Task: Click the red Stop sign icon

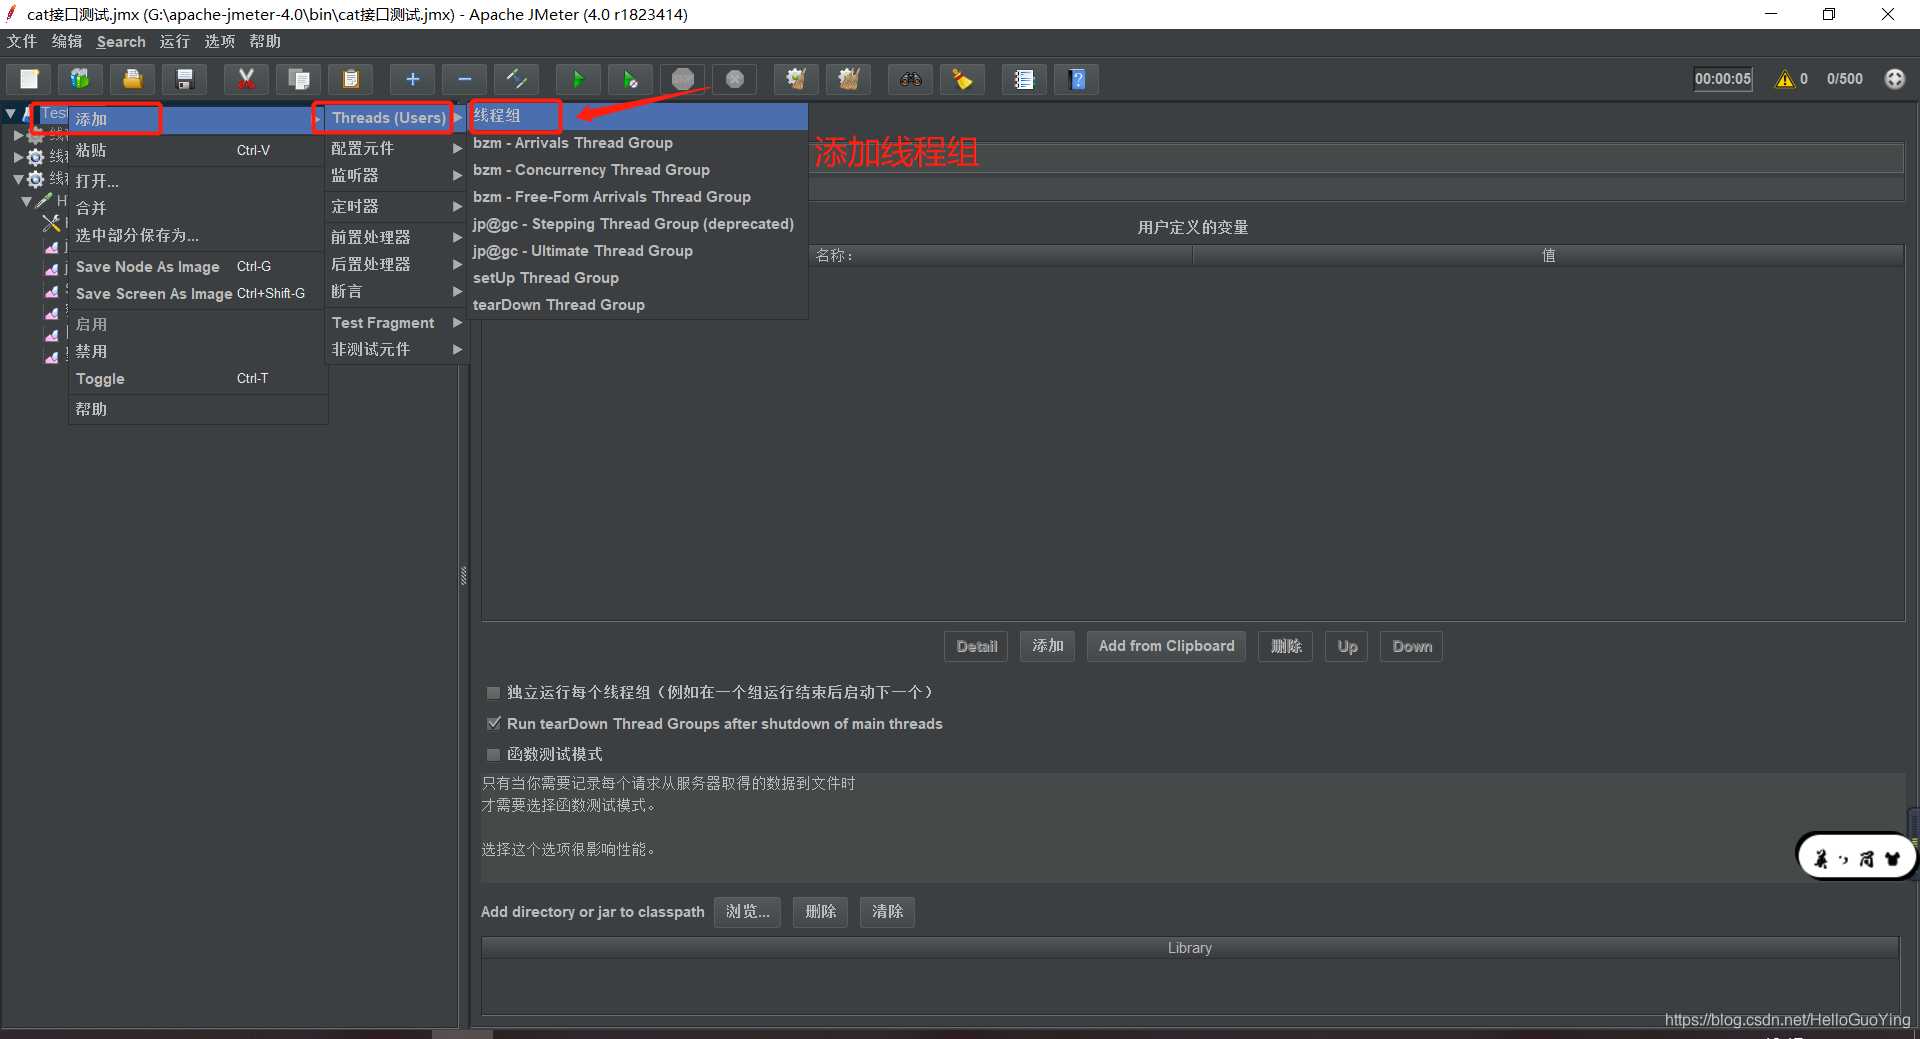Action: point(682,79)
